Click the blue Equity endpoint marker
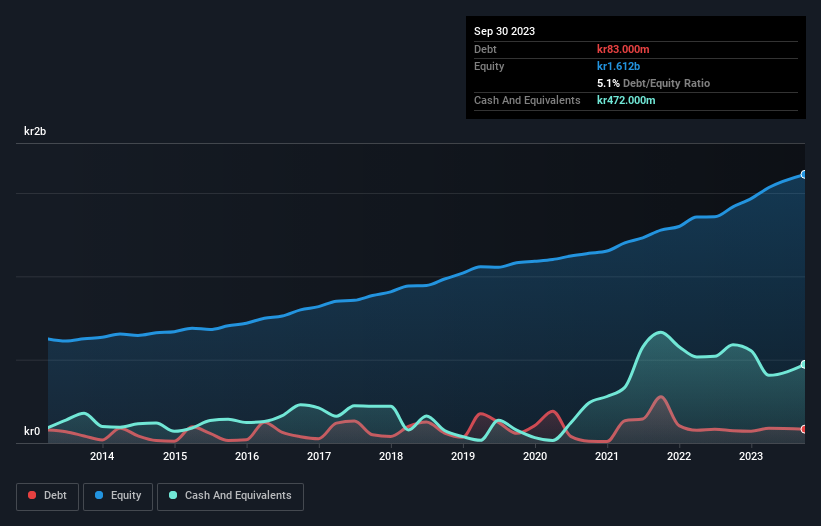821x526 pixels. pos(804,175)
